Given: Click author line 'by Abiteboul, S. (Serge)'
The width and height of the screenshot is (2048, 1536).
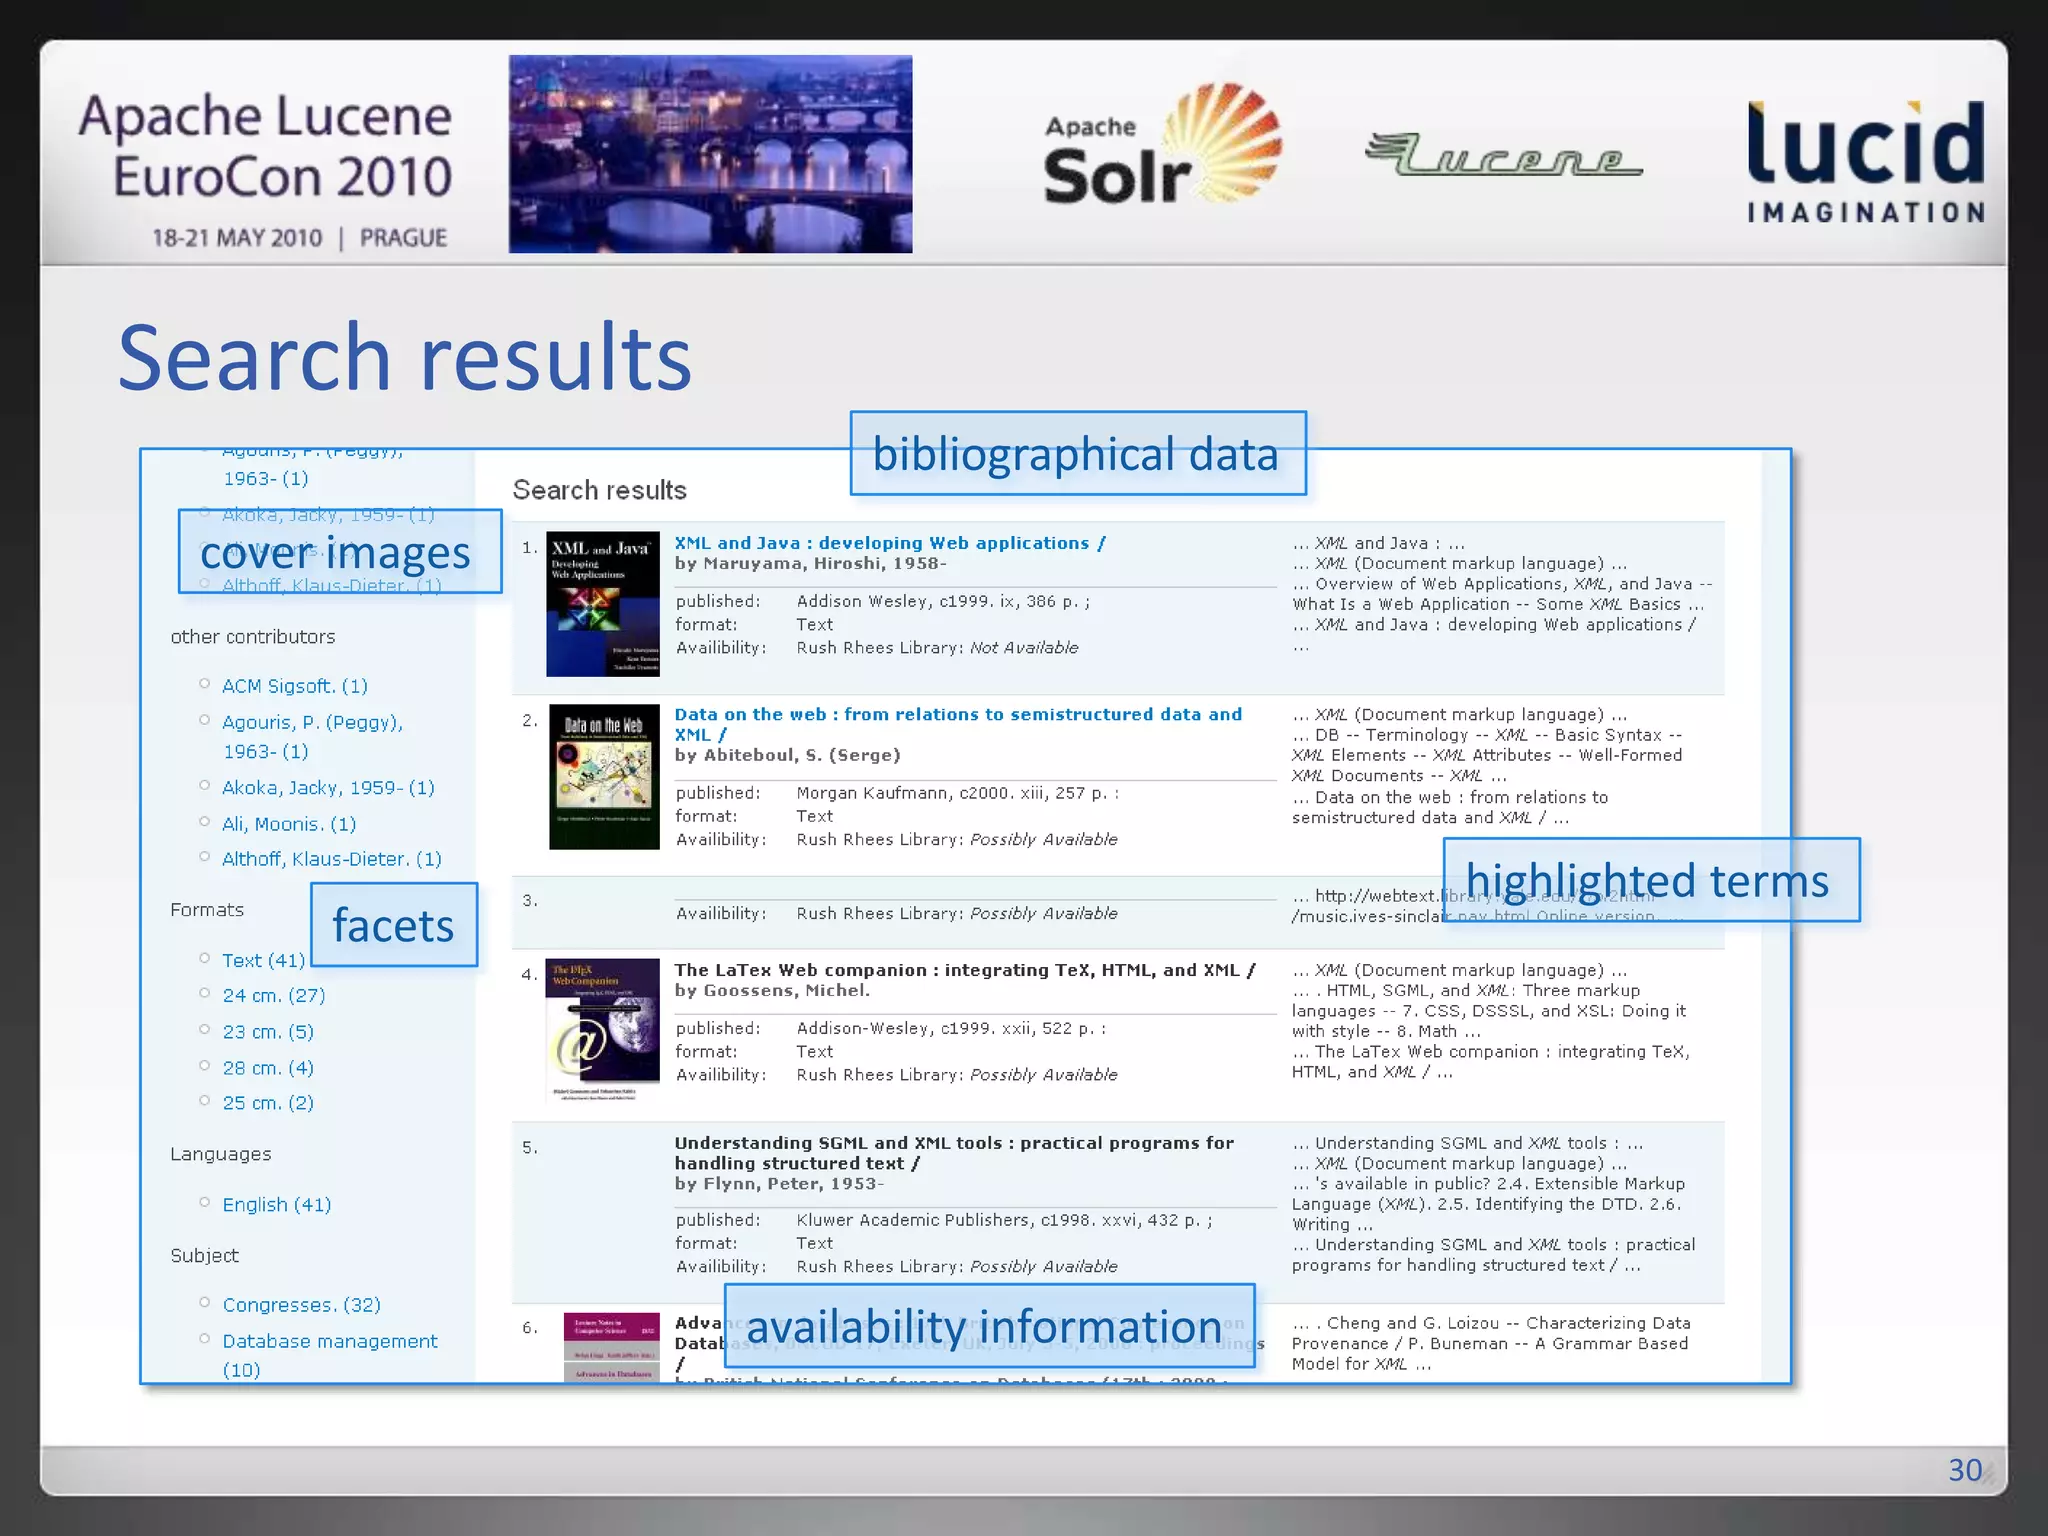Looking at the screenshot, I should pyautogui.click(x=787, y=756).
